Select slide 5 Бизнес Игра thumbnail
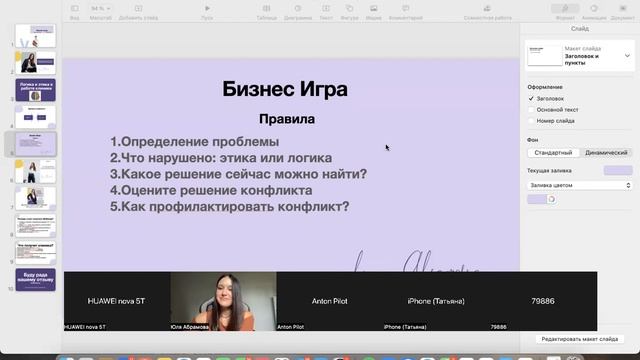 [x=36, y=144]
